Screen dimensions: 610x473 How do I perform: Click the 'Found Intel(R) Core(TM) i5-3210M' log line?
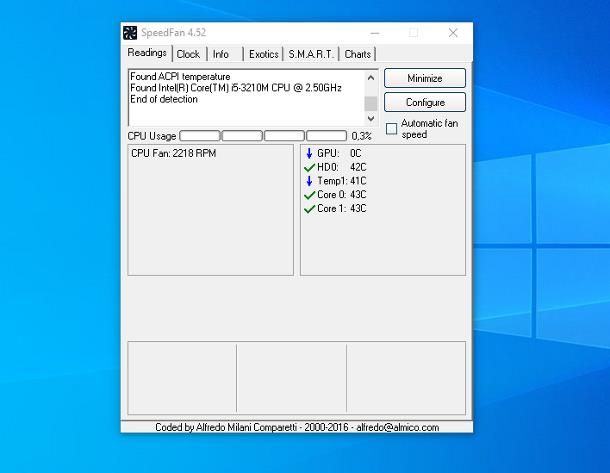pos(236,88)
